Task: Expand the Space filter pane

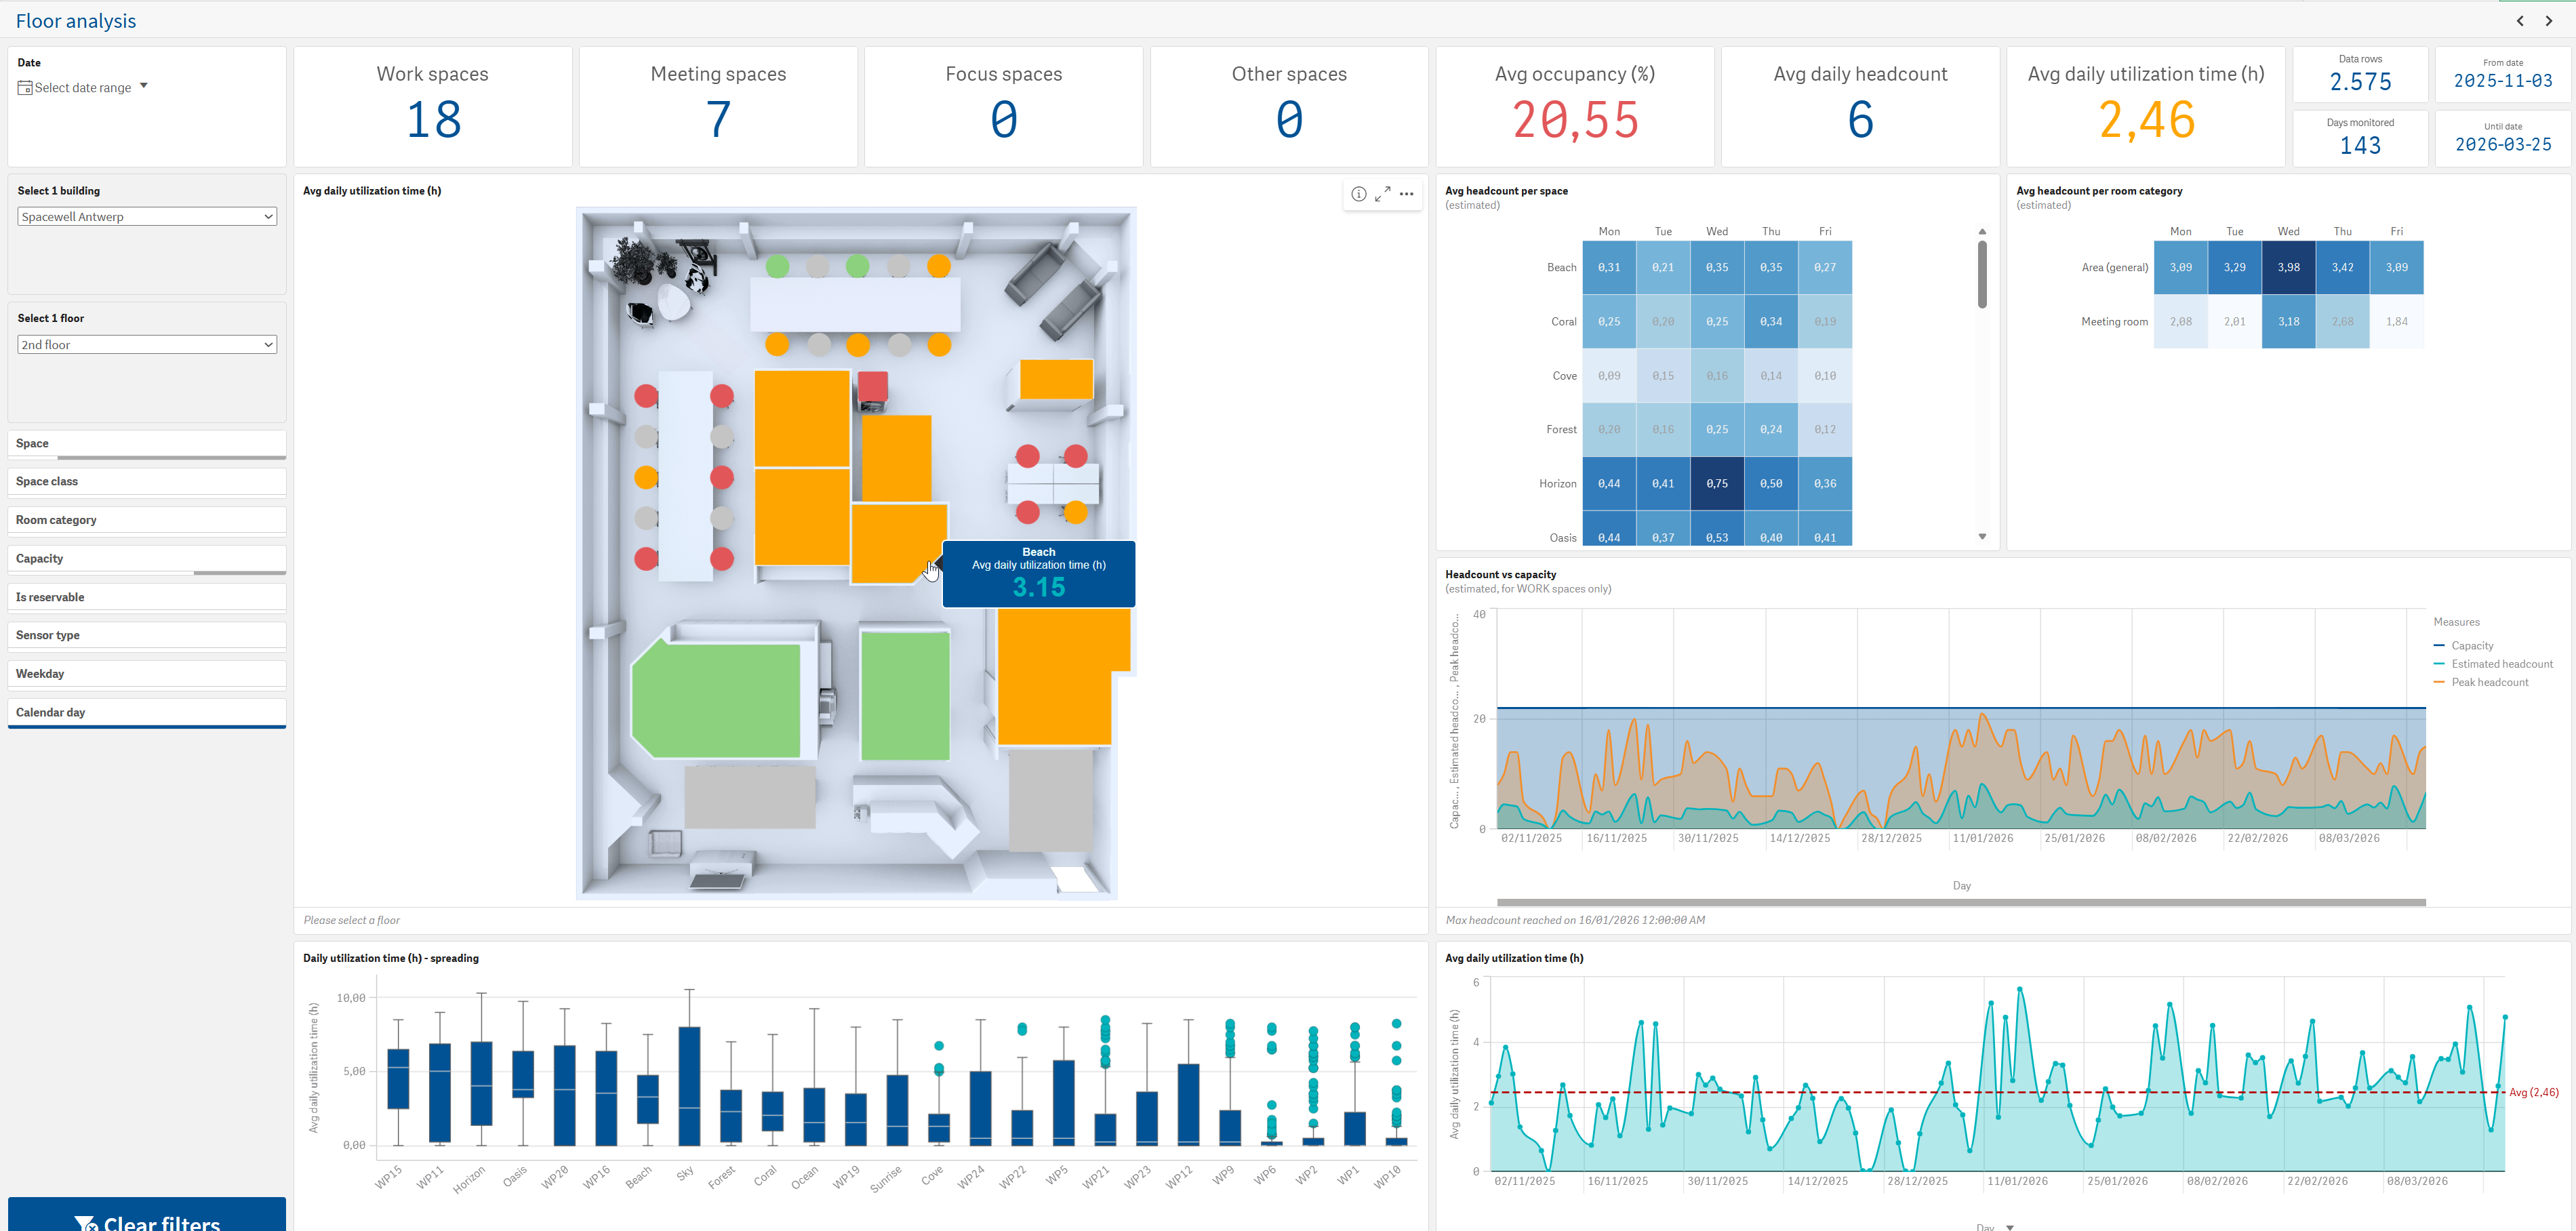Action: 147,443
